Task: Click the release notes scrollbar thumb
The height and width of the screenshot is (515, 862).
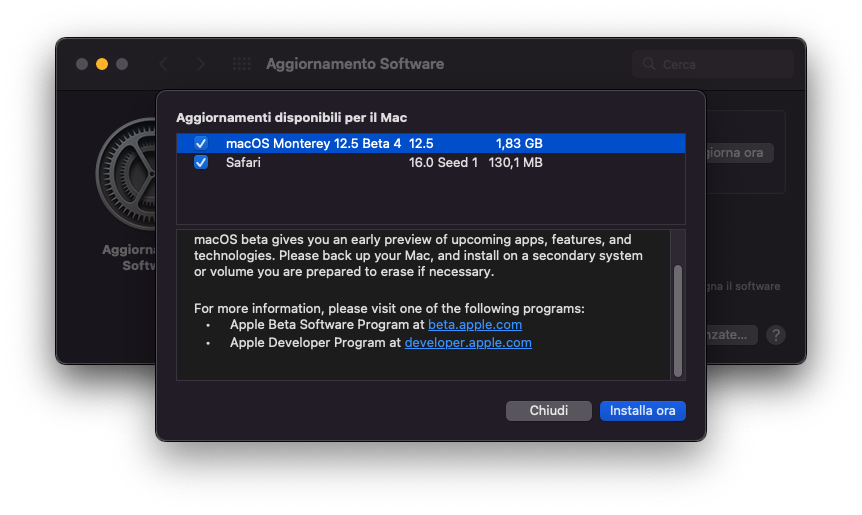Action: coord(678,321)
